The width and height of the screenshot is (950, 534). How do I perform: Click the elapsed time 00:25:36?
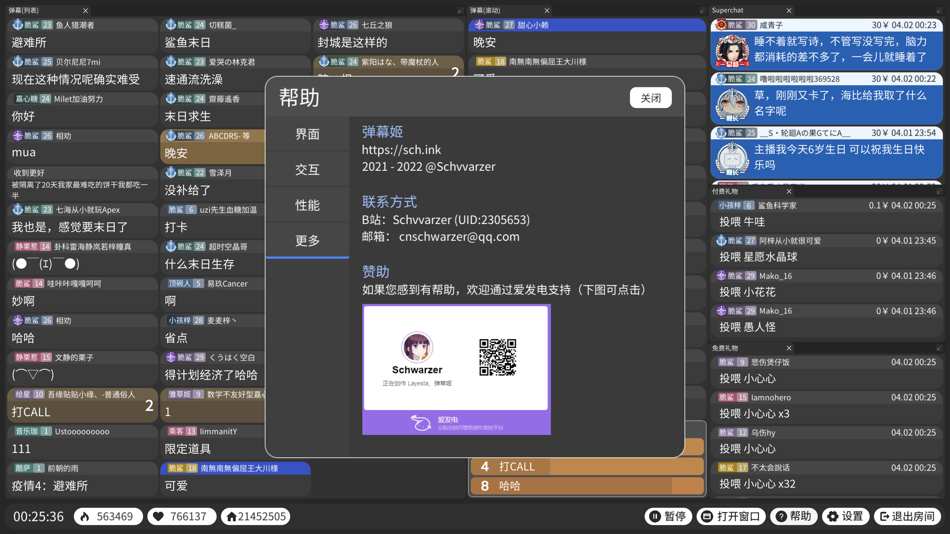click(38, 516)
